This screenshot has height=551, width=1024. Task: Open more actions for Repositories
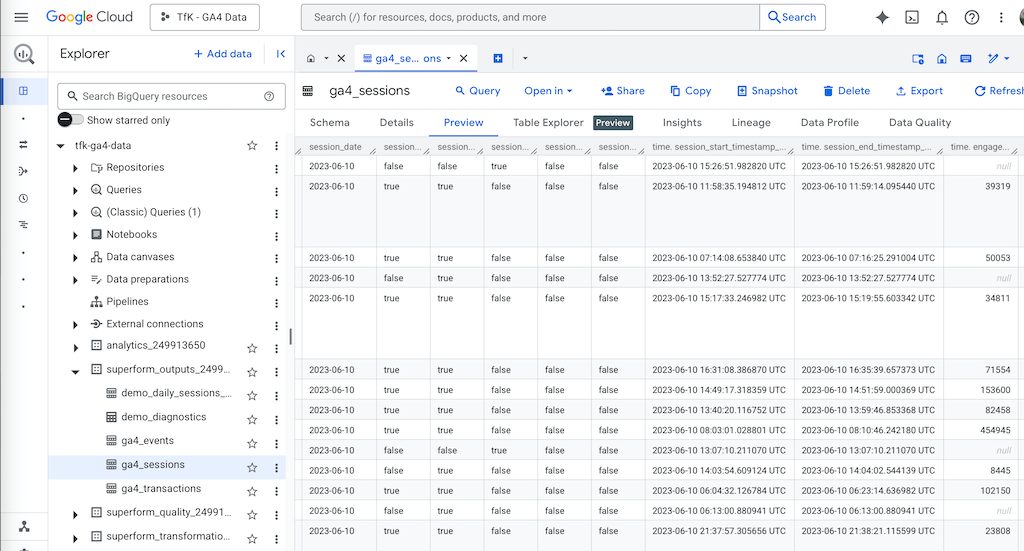click(276, 169)
